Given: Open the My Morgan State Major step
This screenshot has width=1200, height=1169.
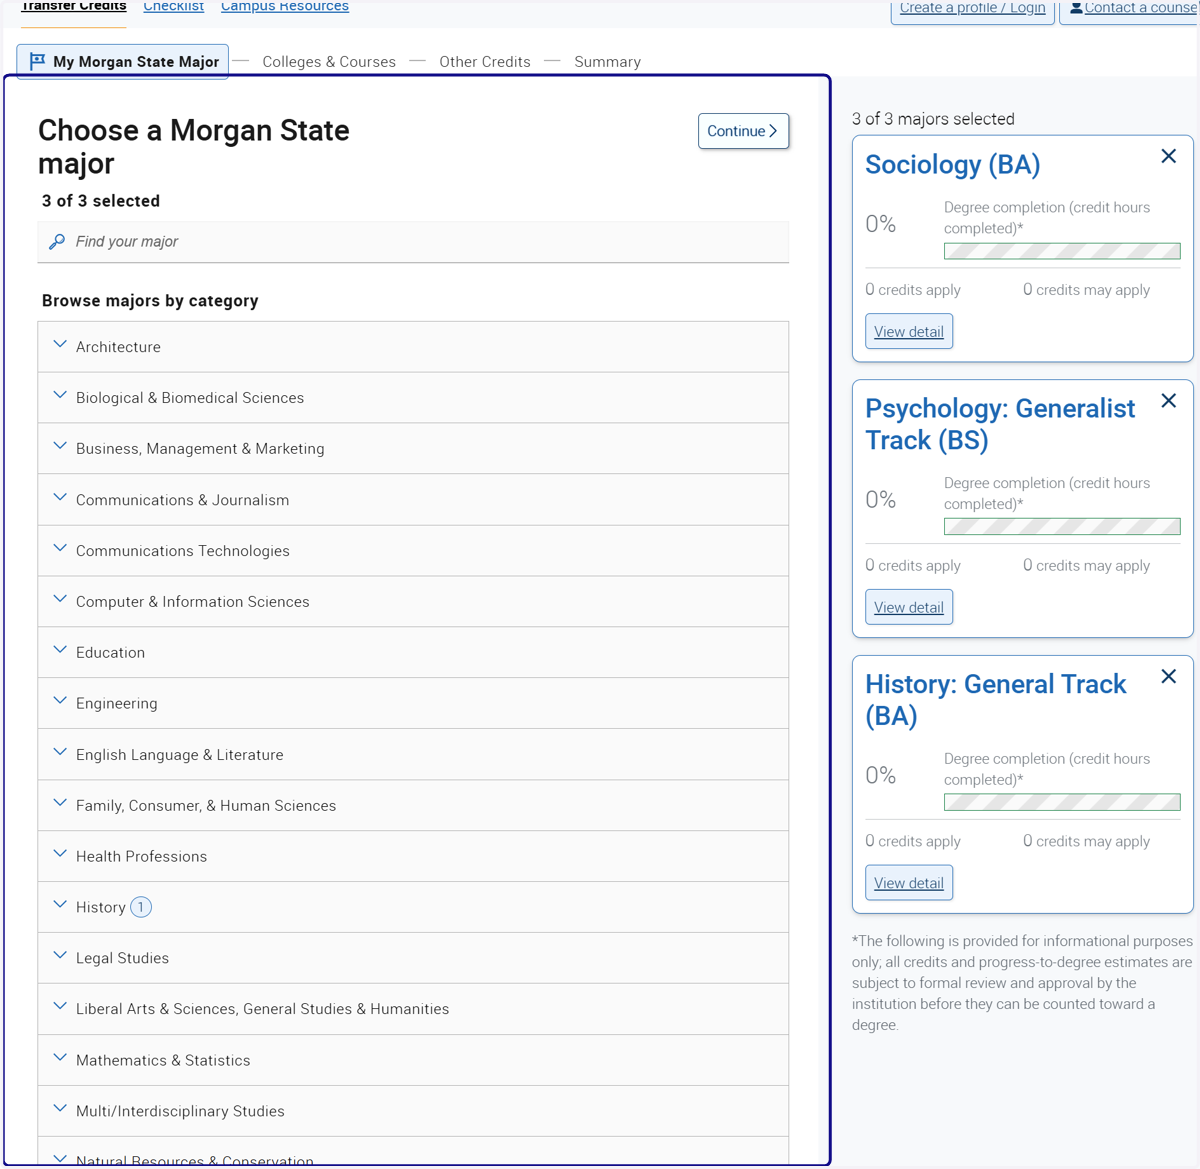Looking at the screenshot, I should (123, 61).
